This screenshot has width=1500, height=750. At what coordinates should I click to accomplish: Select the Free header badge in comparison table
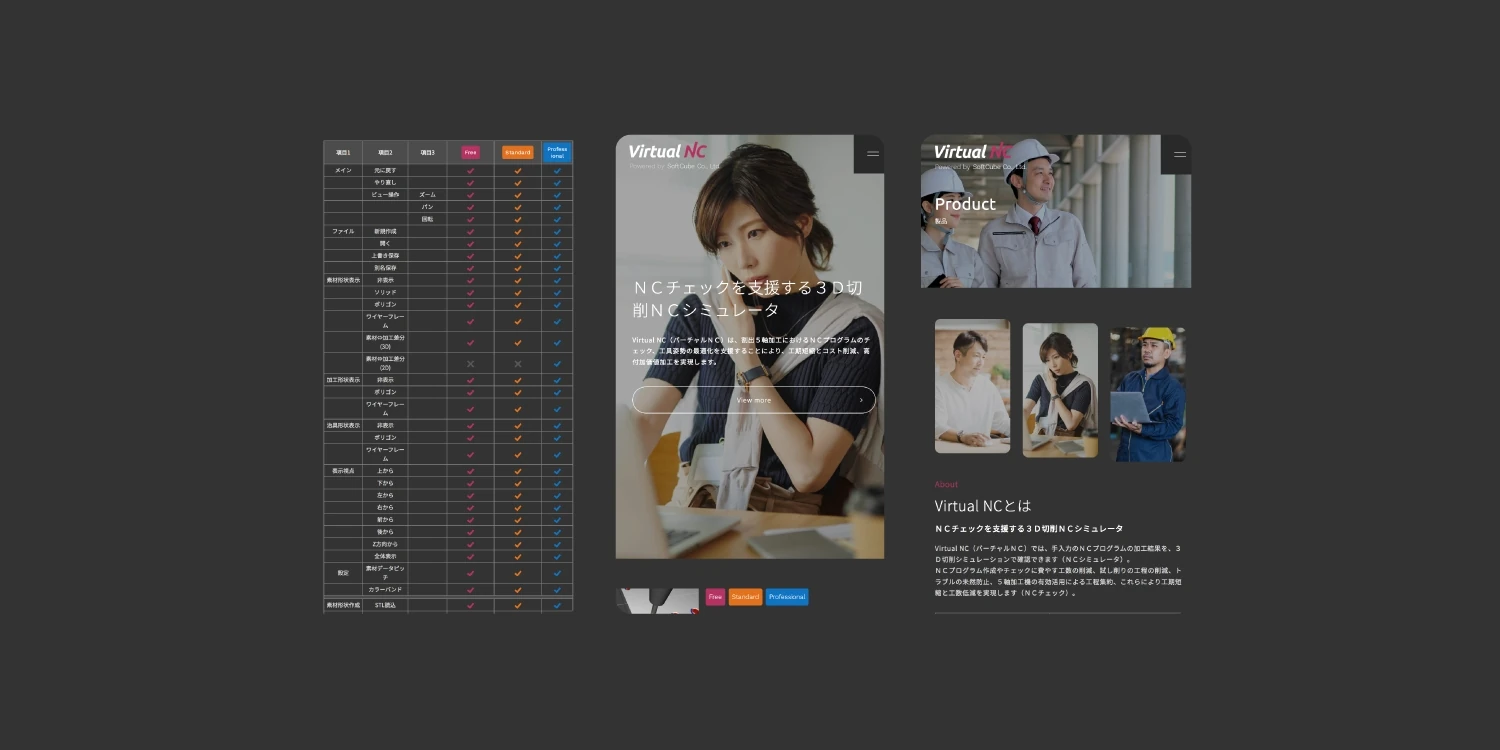pos(470,153)
